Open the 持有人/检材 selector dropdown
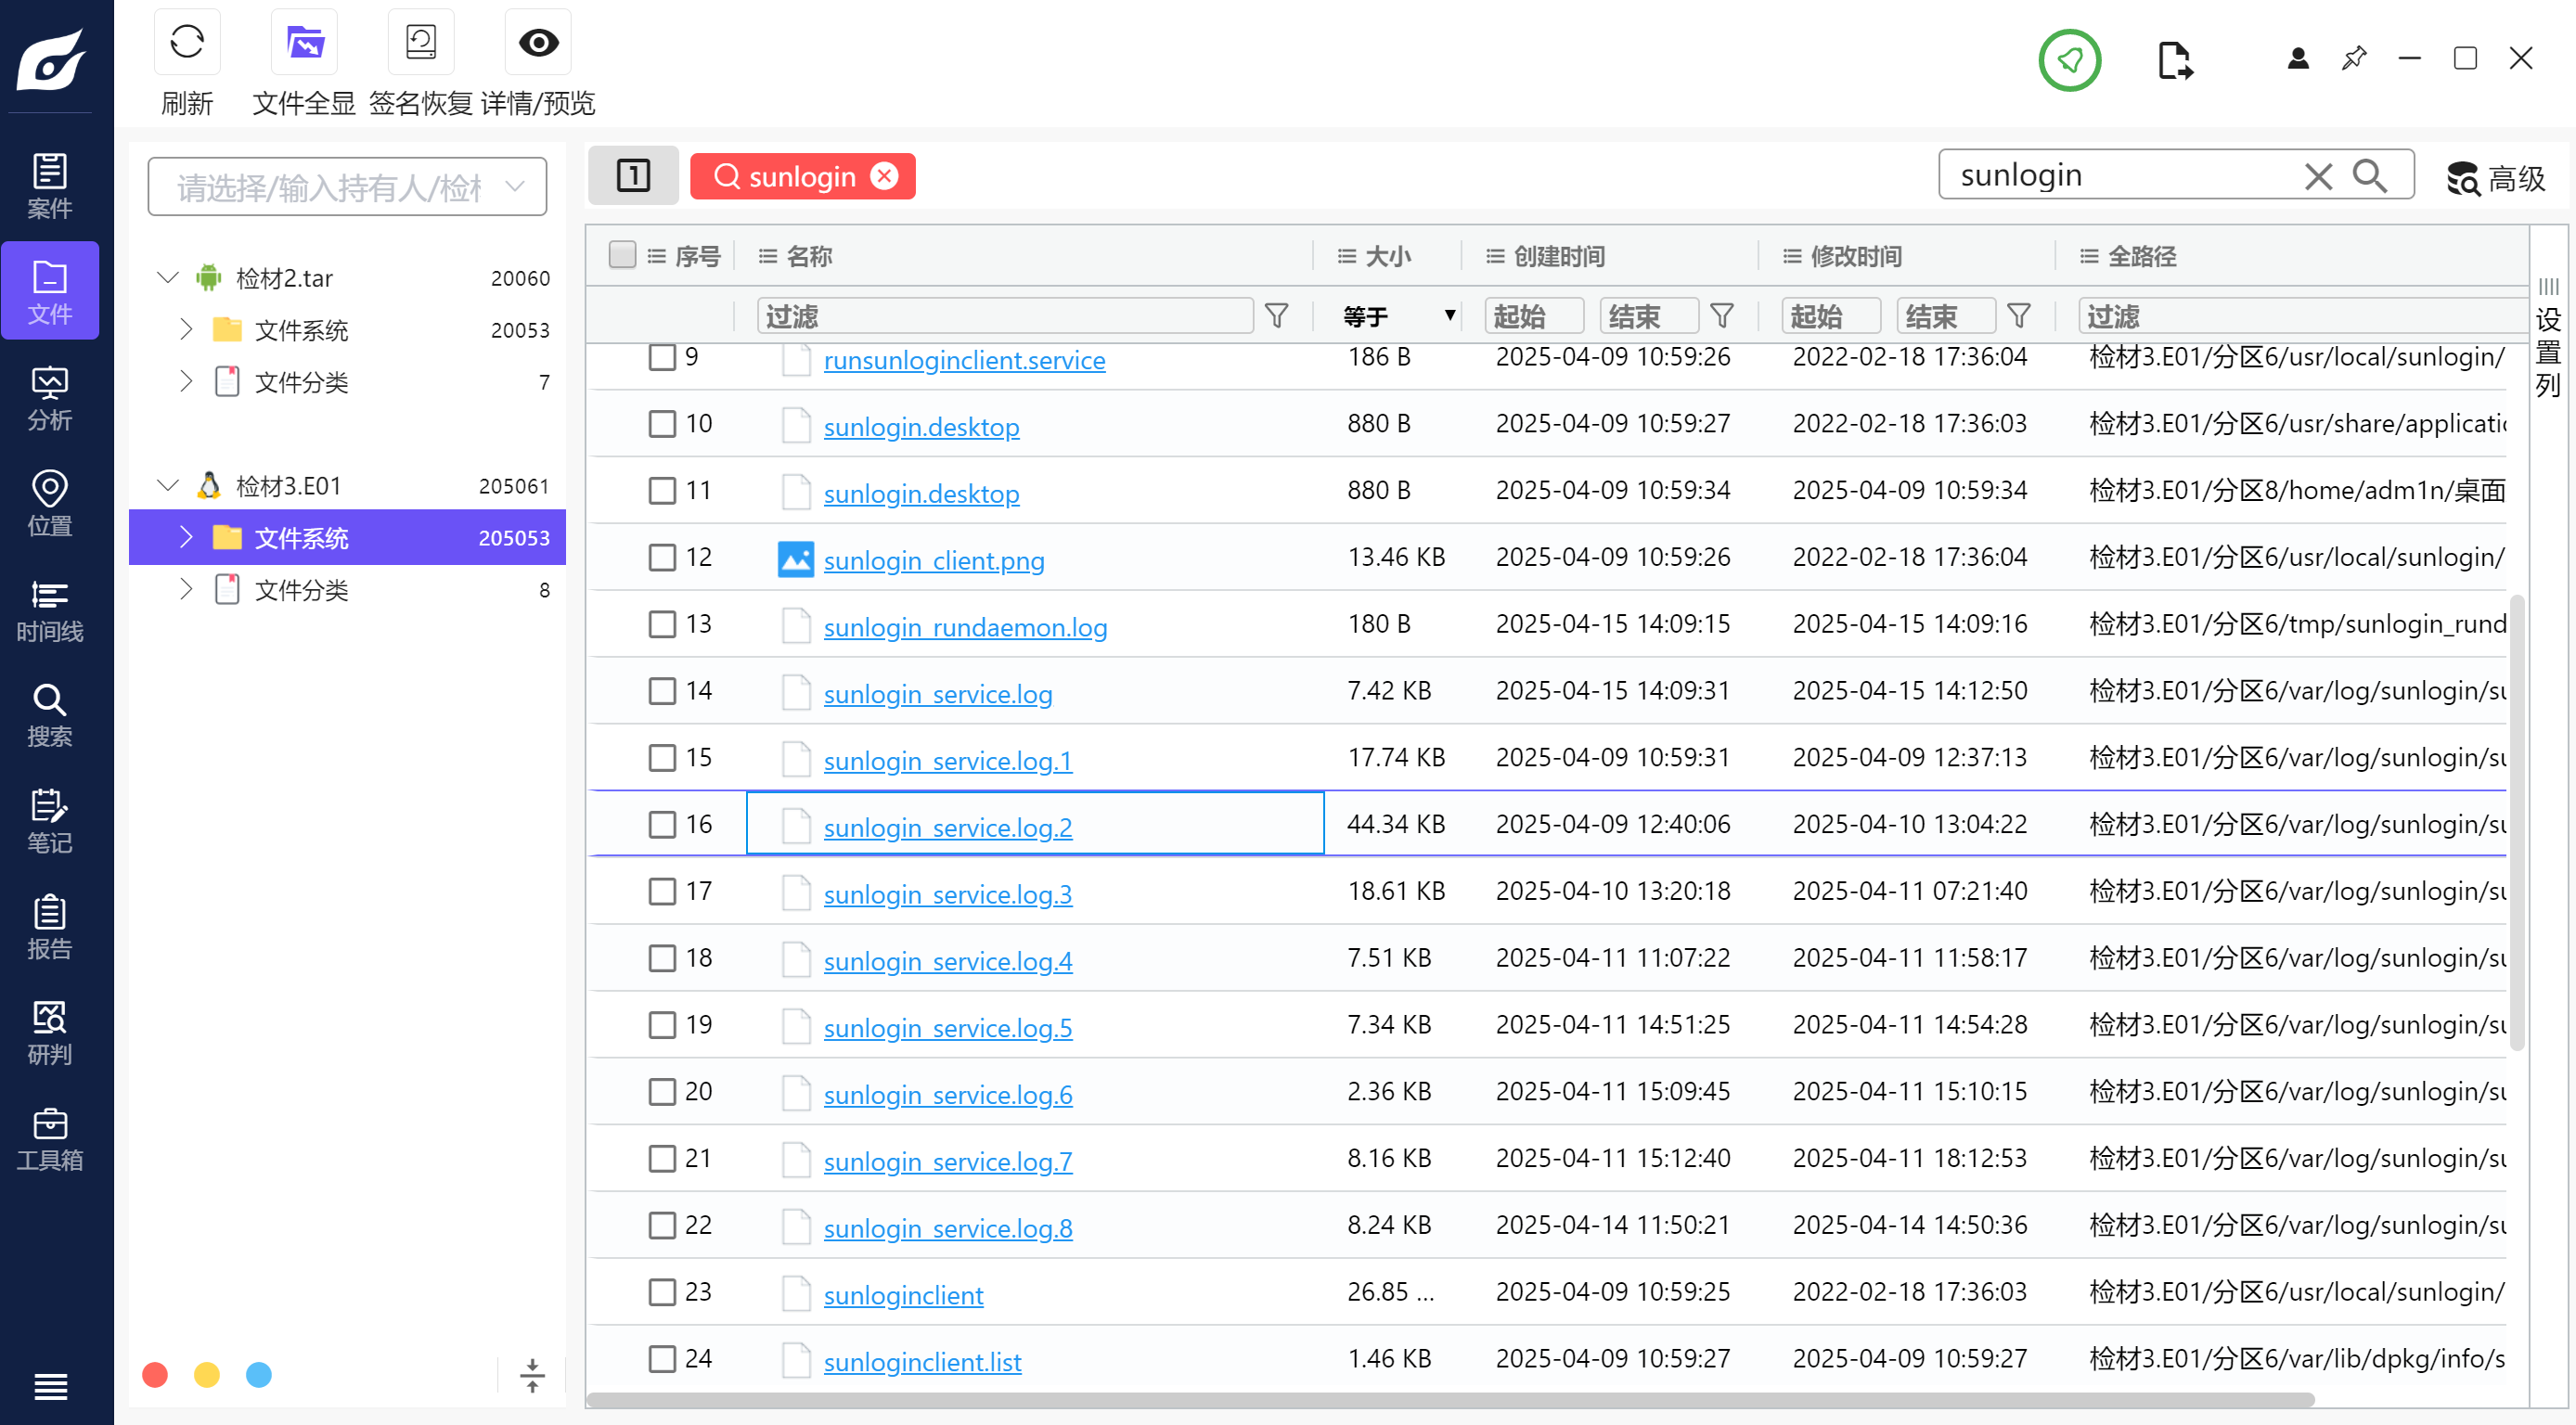 (x=347, y=187)
